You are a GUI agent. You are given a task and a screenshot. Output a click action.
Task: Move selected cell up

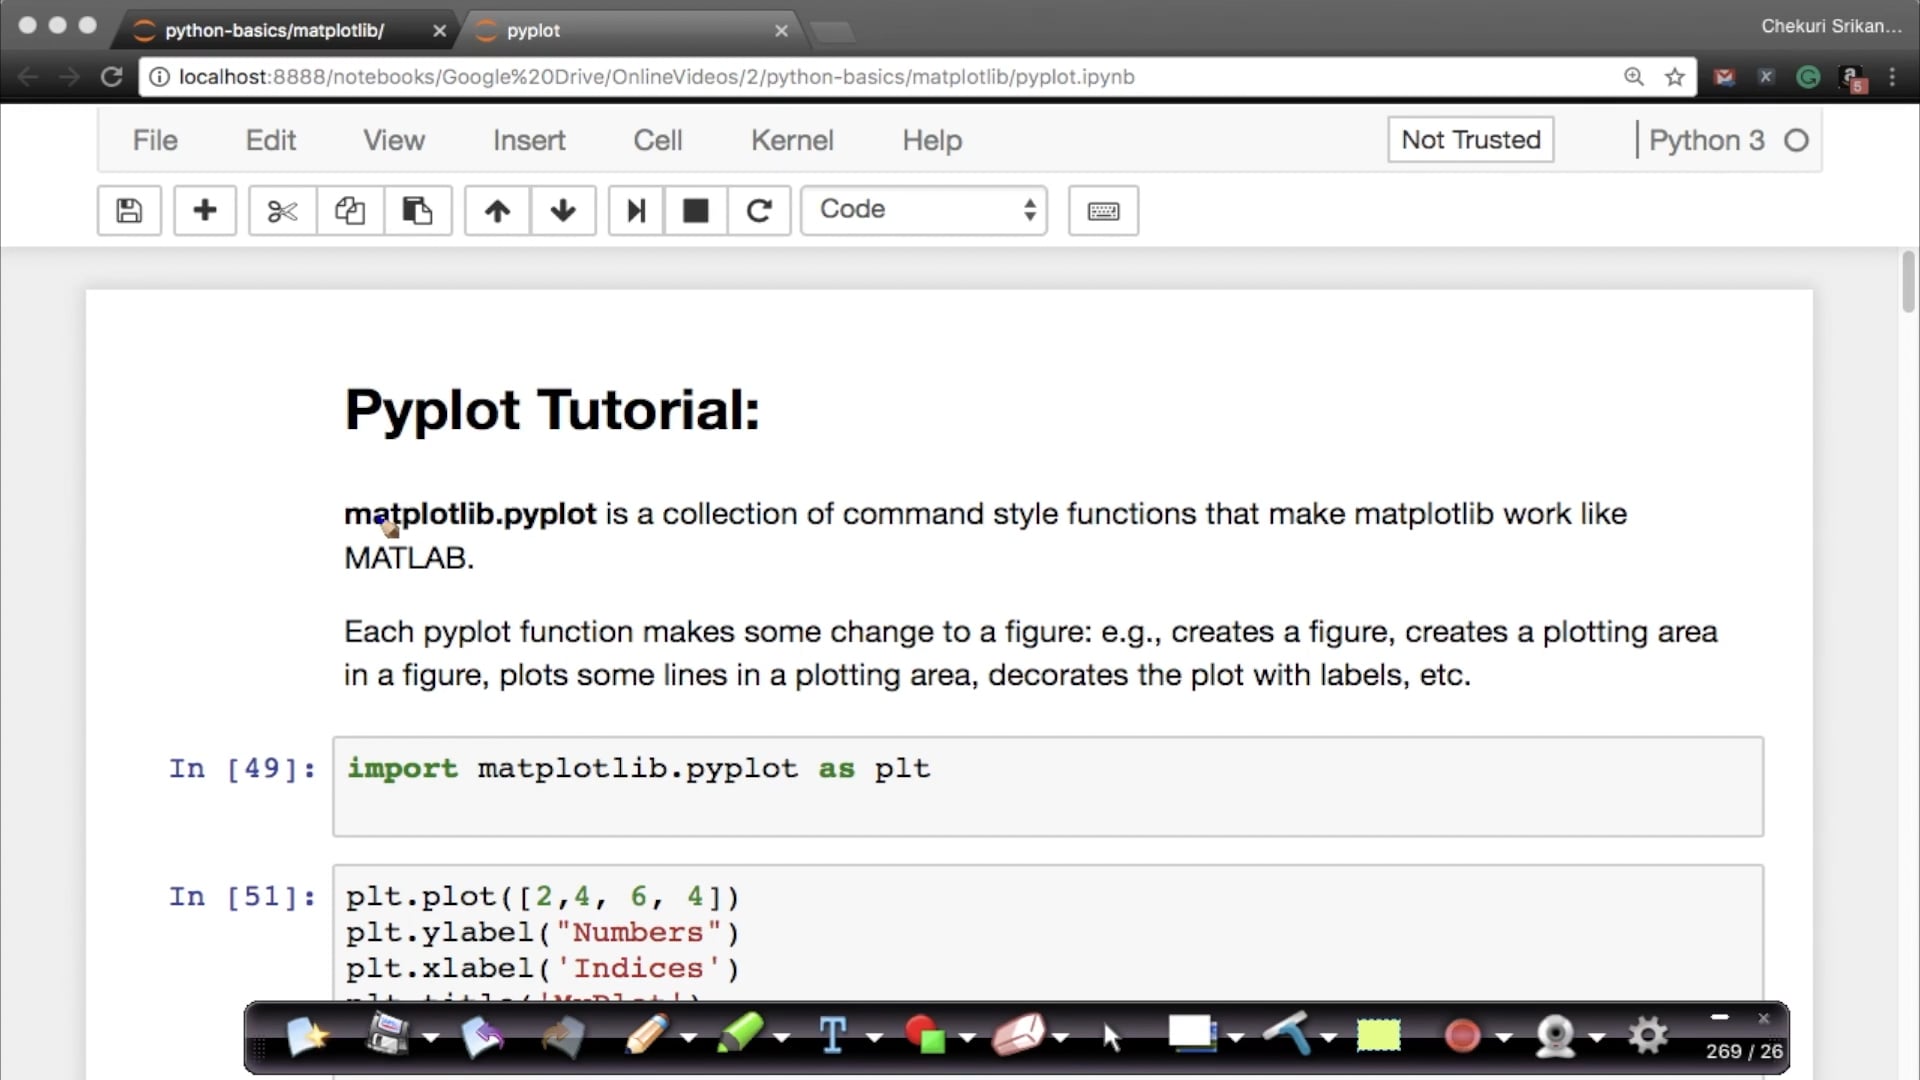[497, 211]
